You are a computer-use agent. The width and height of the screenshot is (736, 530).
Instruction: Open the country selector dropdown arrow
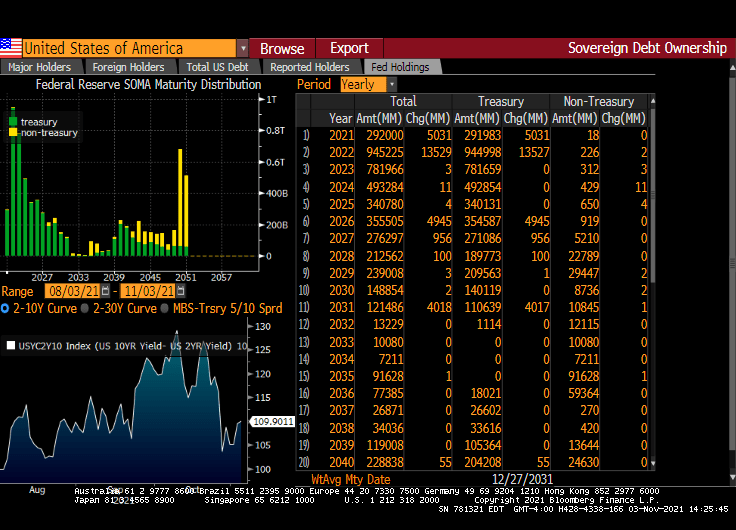(x=243, y=48)
